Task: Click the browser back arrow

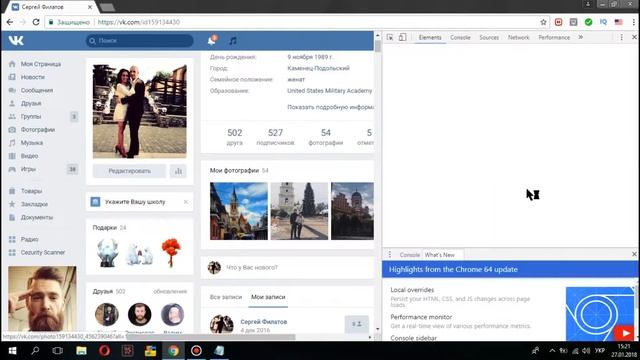Action: [10, 22]
